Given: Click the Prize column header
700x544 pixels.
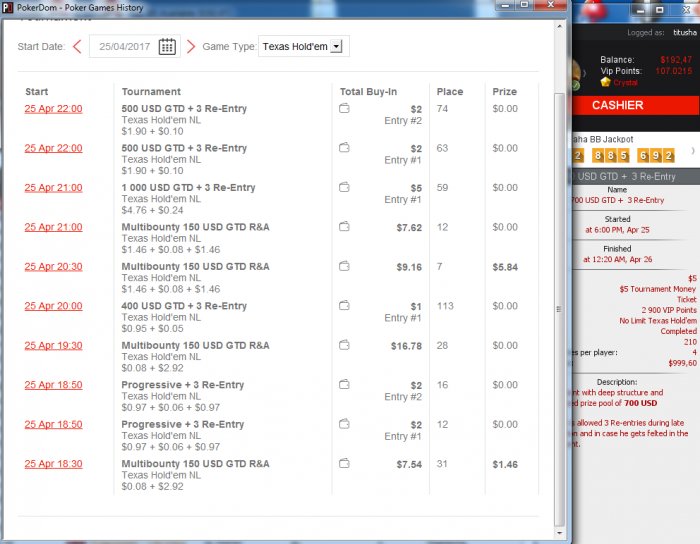Looking at the screenshot, I should (504, 92).
